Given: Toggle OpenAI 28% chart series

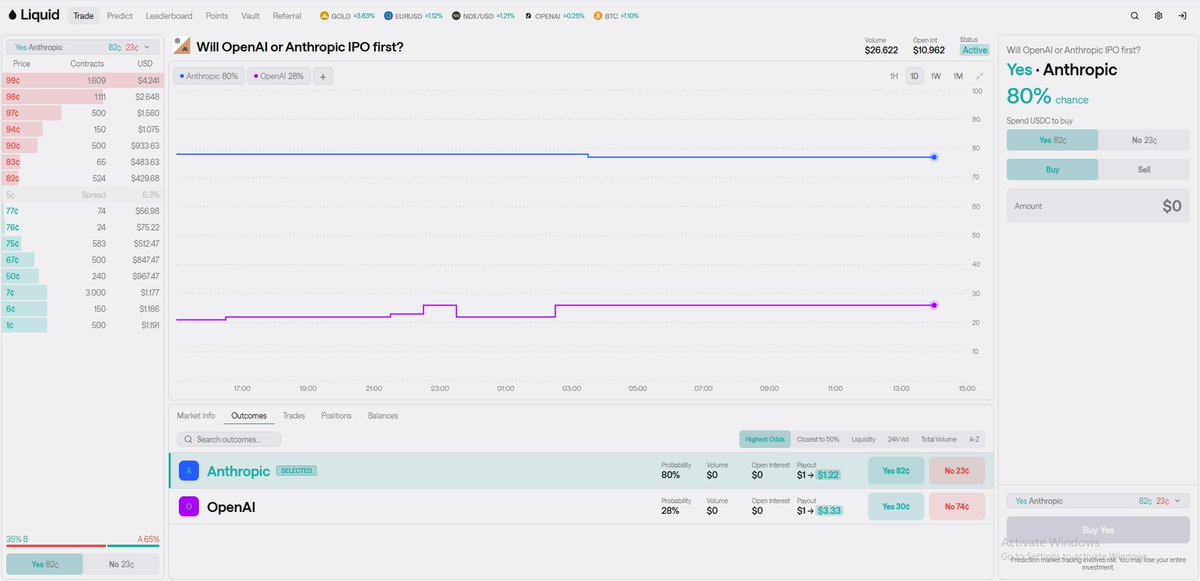Looking at the screenshot, I should point(278,76).
